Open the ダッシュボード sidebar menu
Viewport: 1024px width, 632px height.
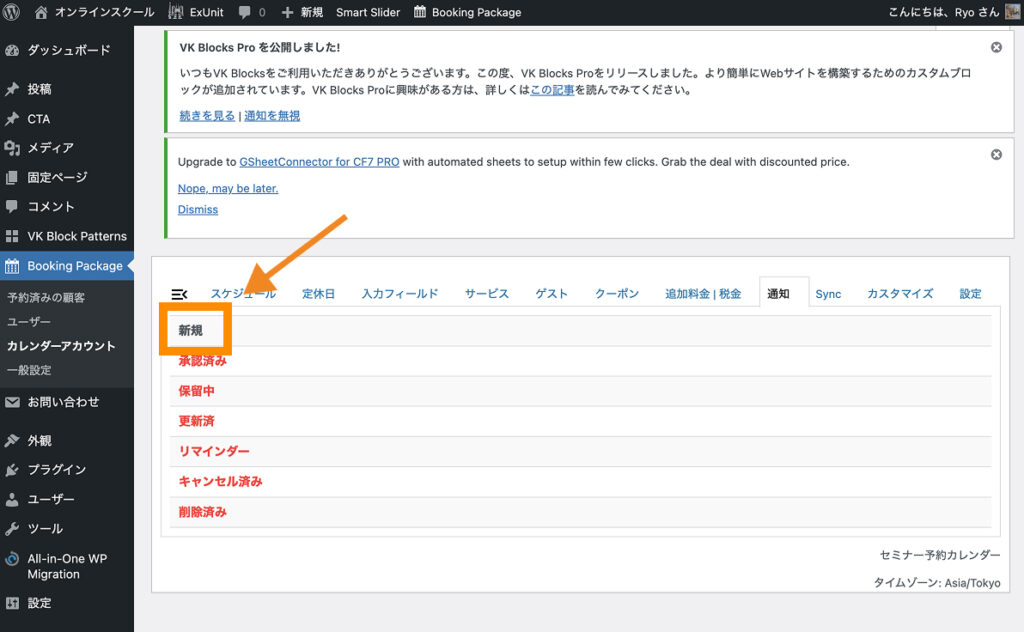[x=68, y=50]
